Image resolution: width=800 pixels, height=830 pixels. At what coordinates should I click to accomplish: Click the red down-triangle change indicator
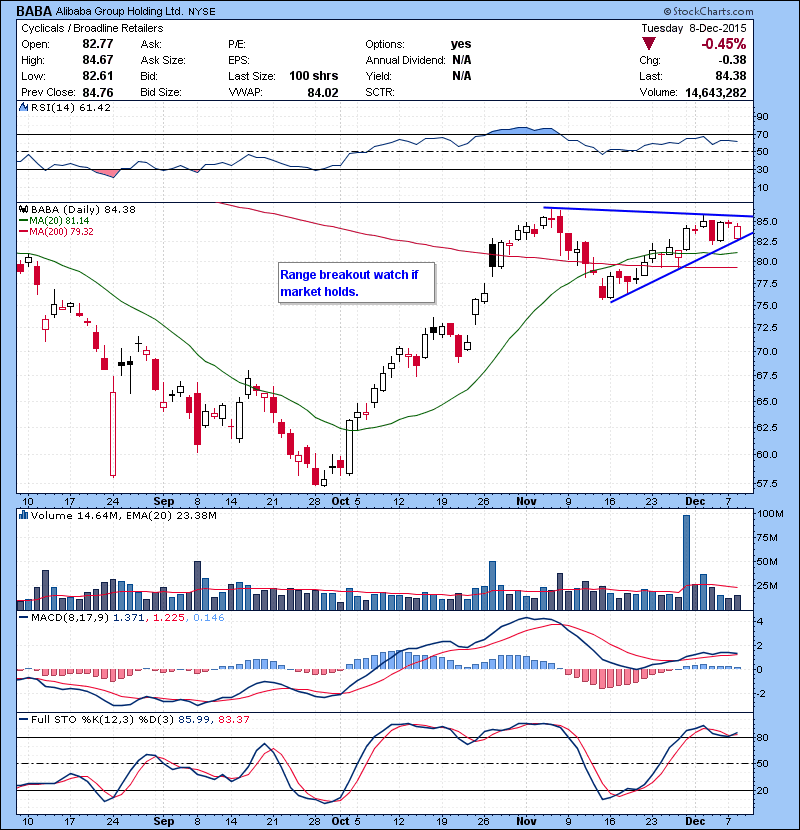pyautogui.click(x=649, y=44)
